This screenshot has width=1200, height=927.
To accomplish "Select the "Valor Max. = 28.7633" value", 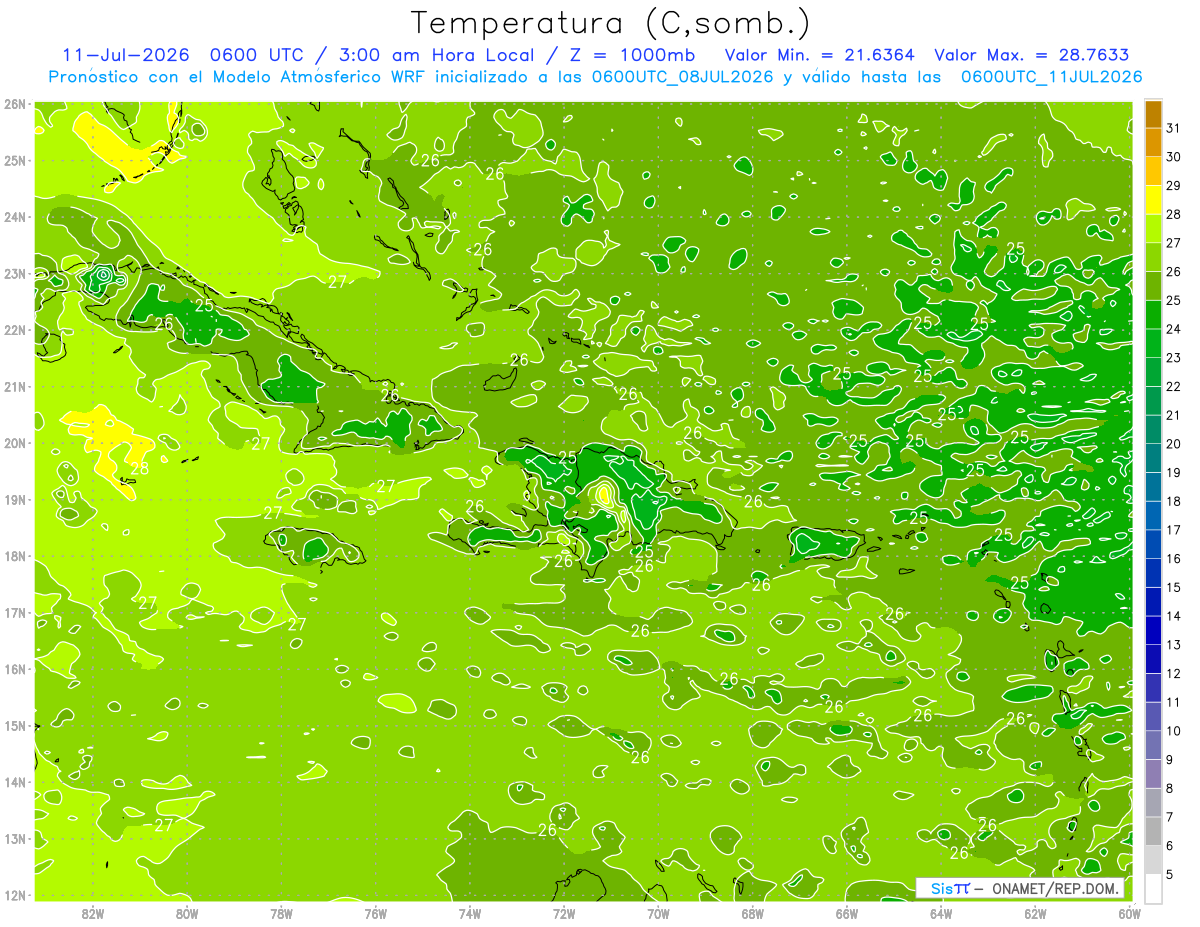I will tap(1031, 55).
